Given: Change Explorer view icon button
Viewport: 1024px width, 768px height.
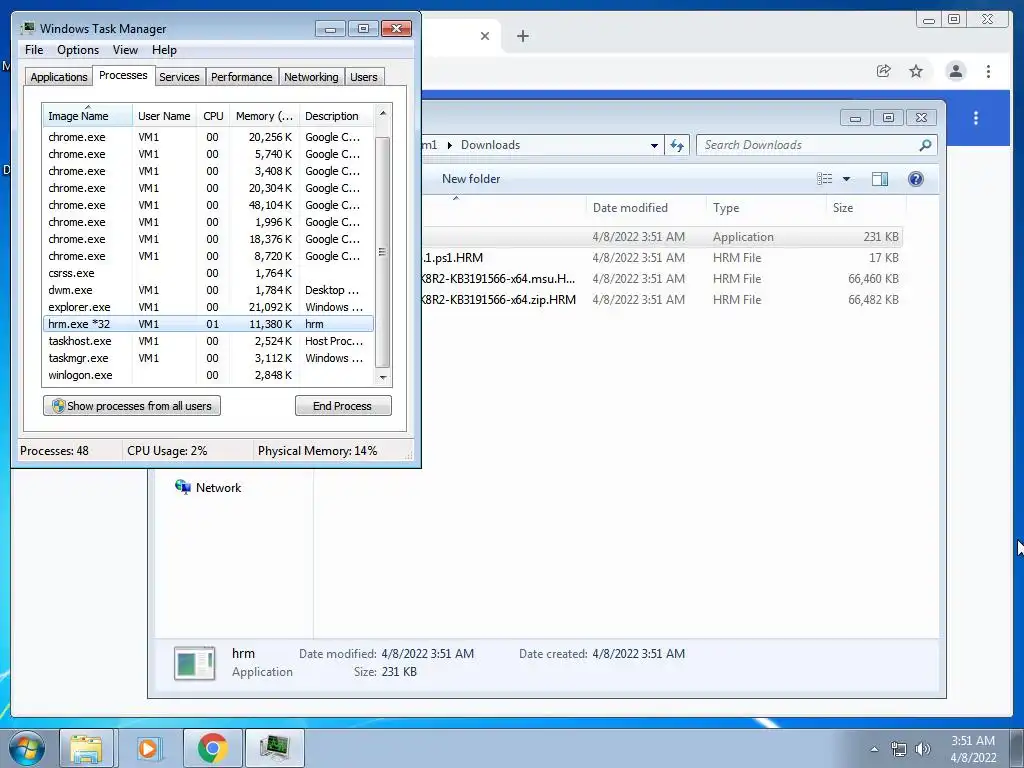Looking at the screenshot, I should [x=825, y=179].
